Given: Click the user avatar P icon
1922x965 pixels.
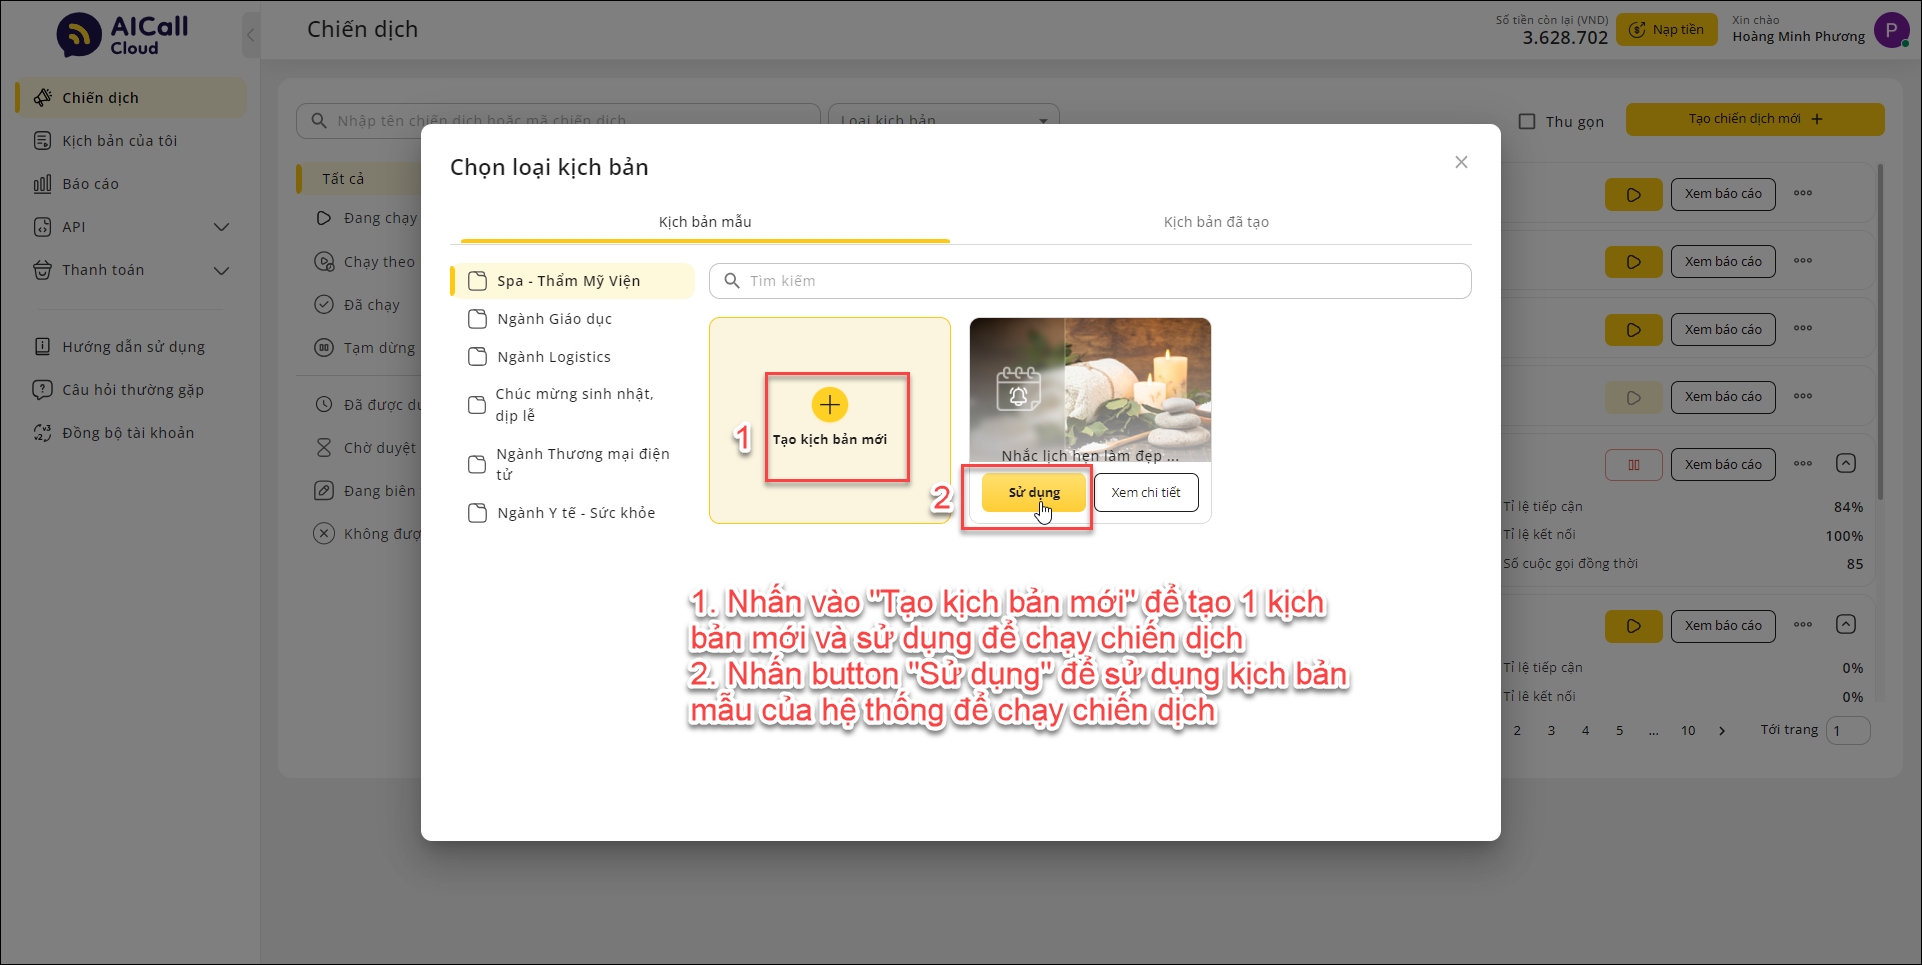Looking at the screenshot, I should (x=1890, y=30).
